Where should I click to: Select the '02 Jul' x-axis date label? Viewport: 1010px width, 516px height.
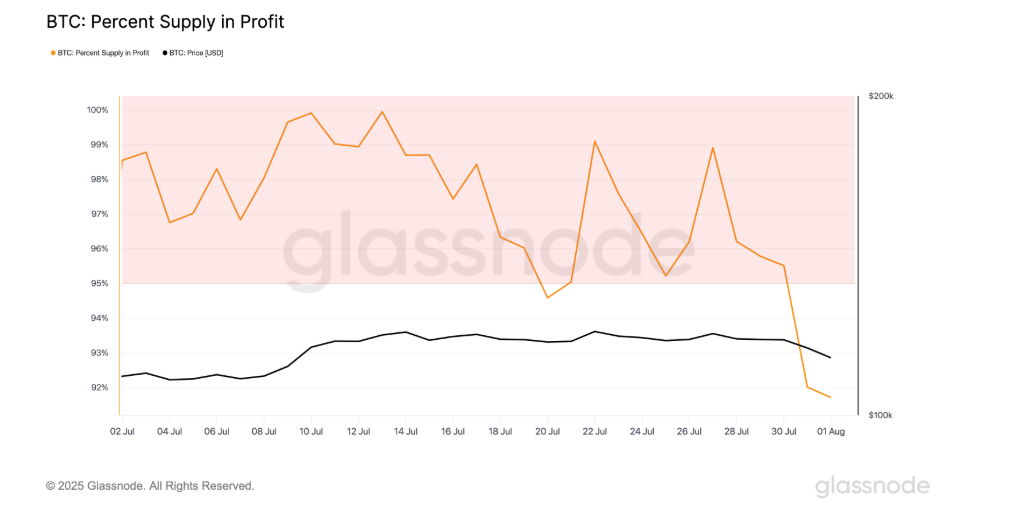tap(122, 432)
